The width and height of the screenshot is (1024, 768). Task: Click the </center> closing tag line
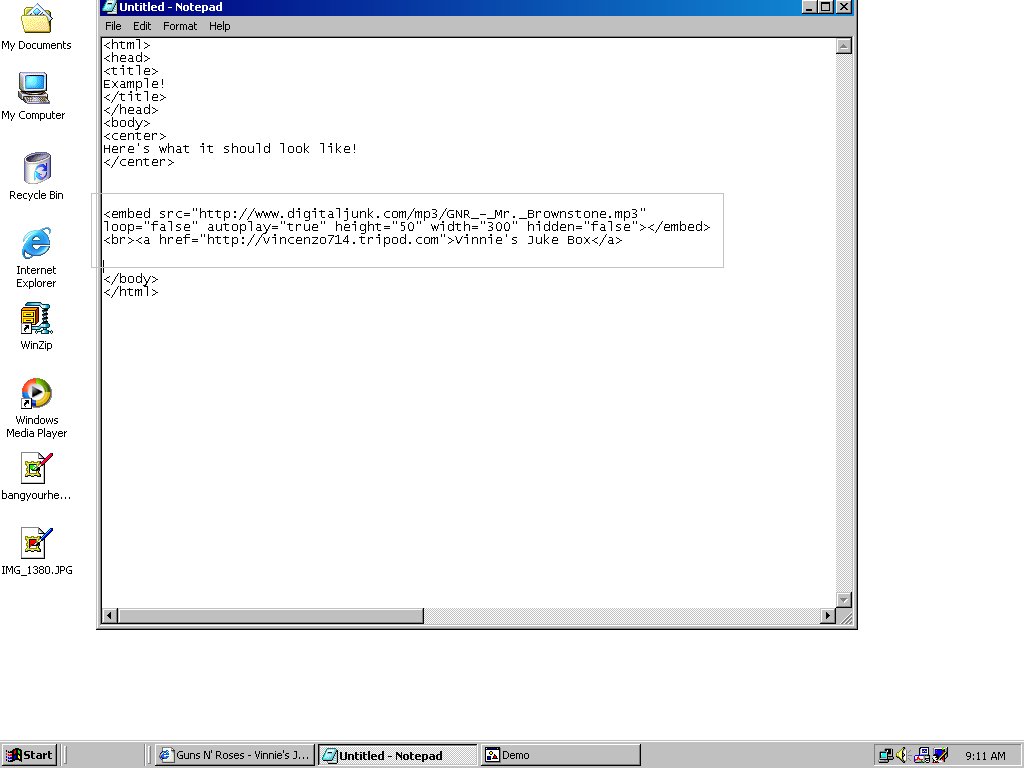tap(138, 162)
